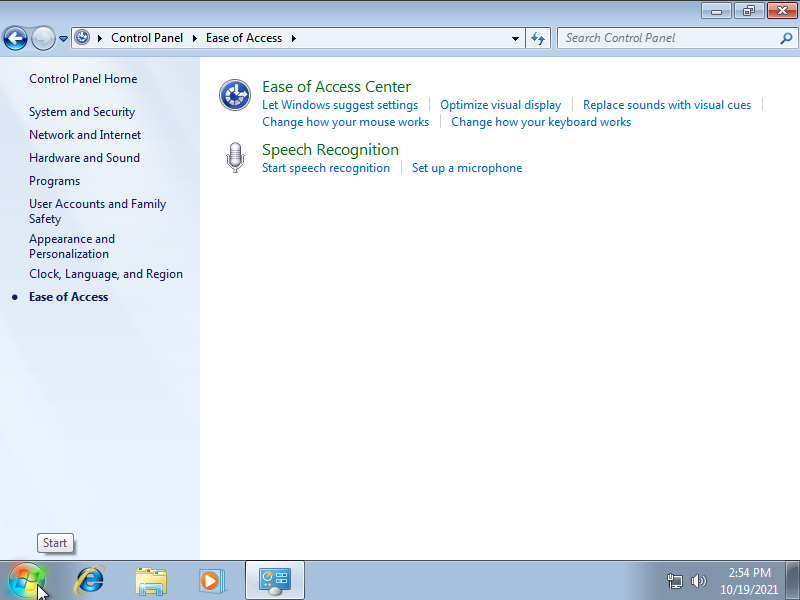Open System and Security category in sidebar
800x600 pixels.
pos(82,112)
